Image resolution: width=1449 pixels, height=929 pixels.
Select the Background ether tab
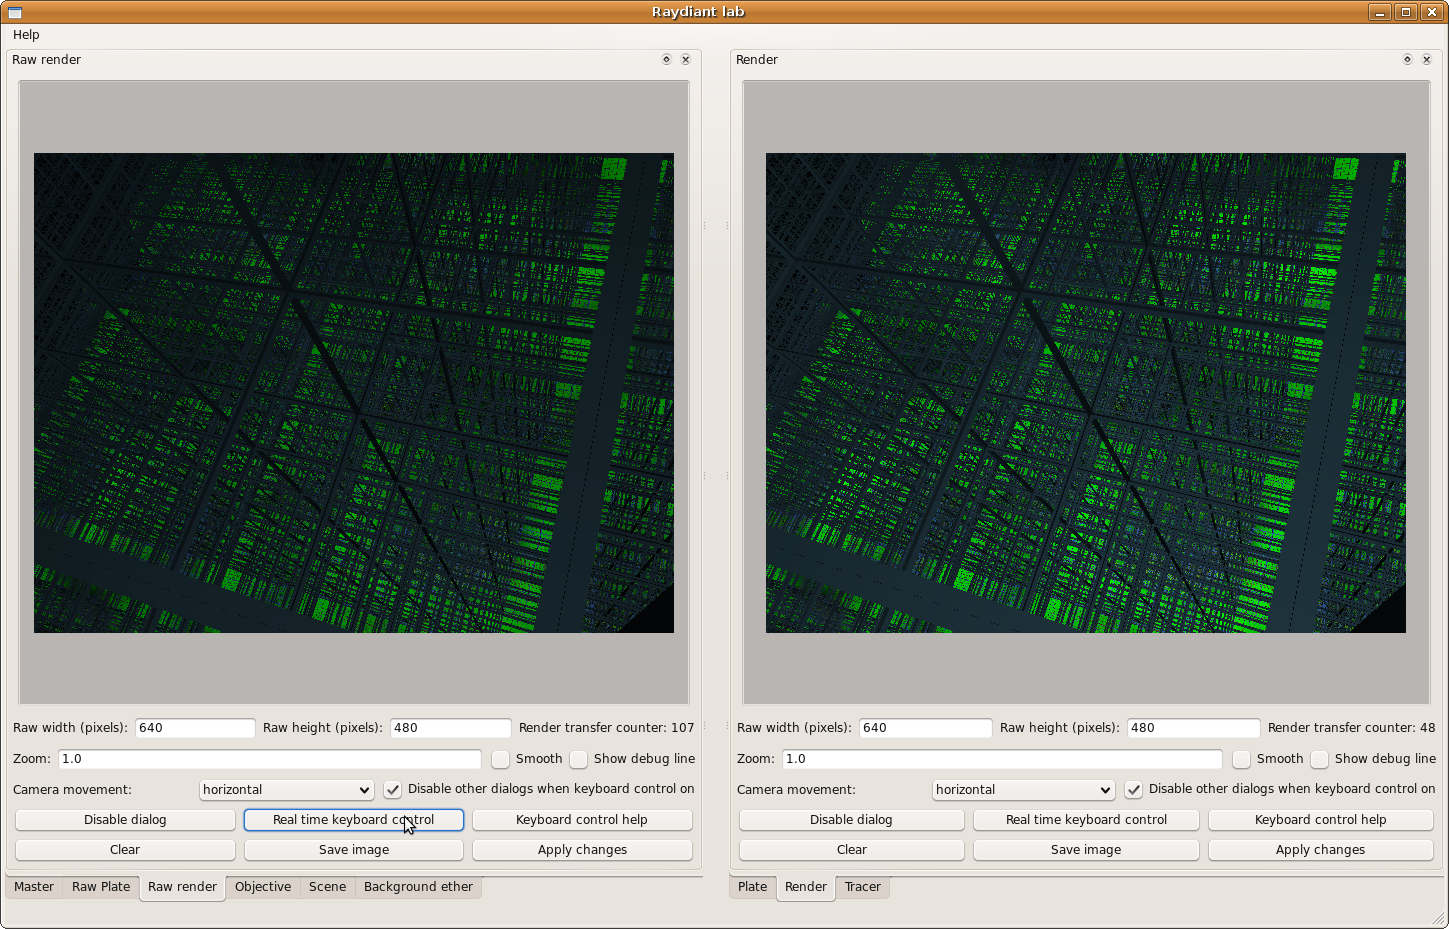point(418,887)
